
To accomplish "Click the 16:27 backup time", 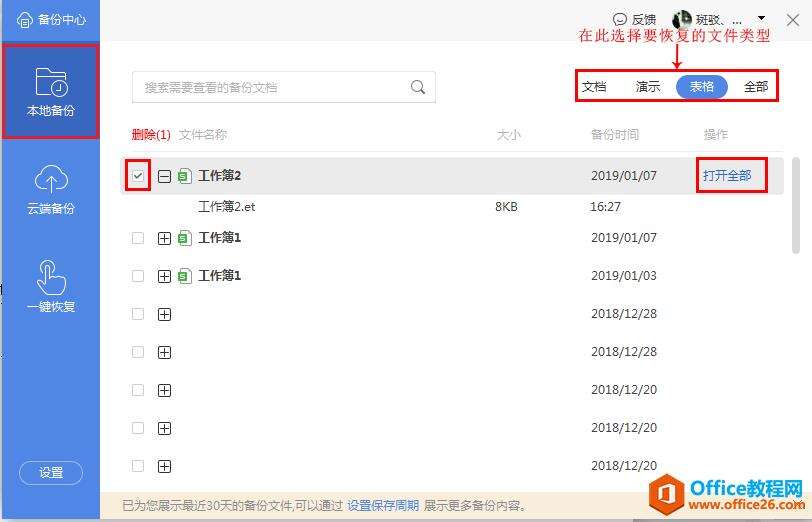I will tap(605, 207).
